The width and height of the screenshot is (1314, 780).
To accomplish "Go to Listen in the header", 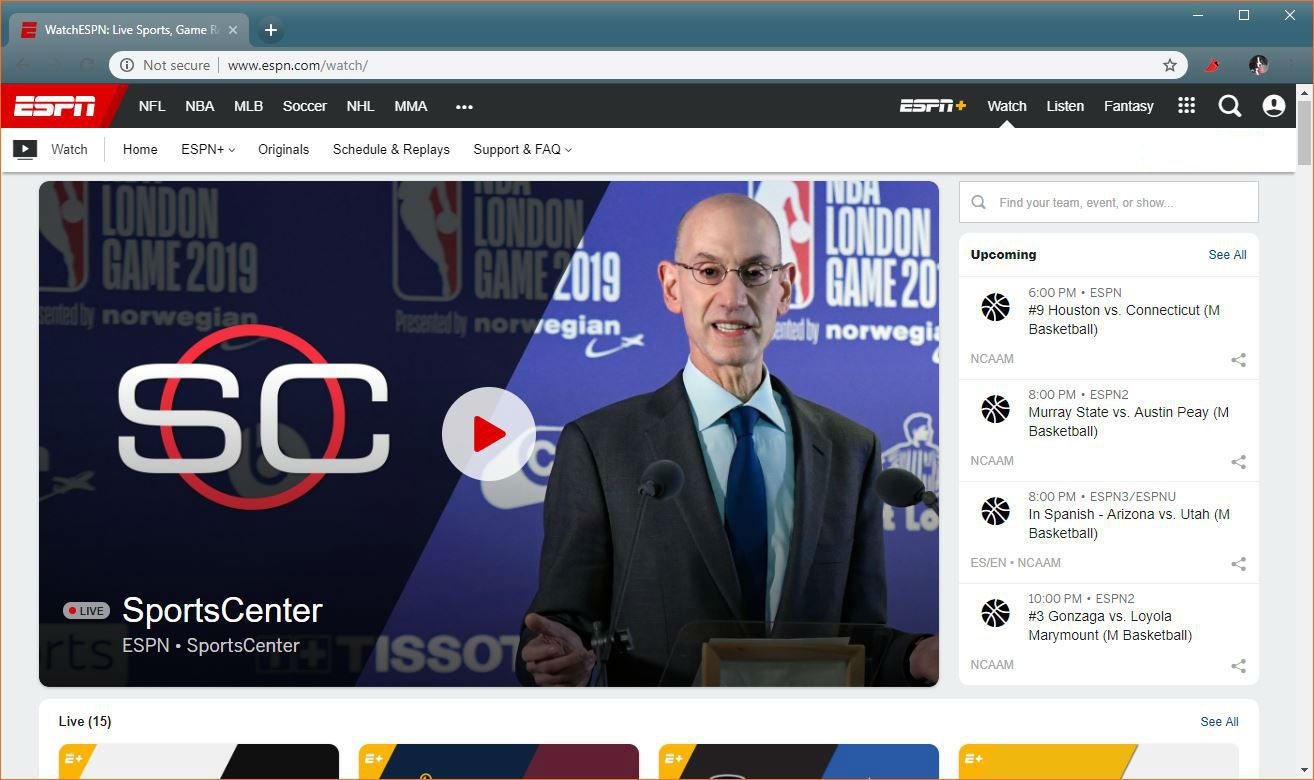I will click(x=1065, y=106).
